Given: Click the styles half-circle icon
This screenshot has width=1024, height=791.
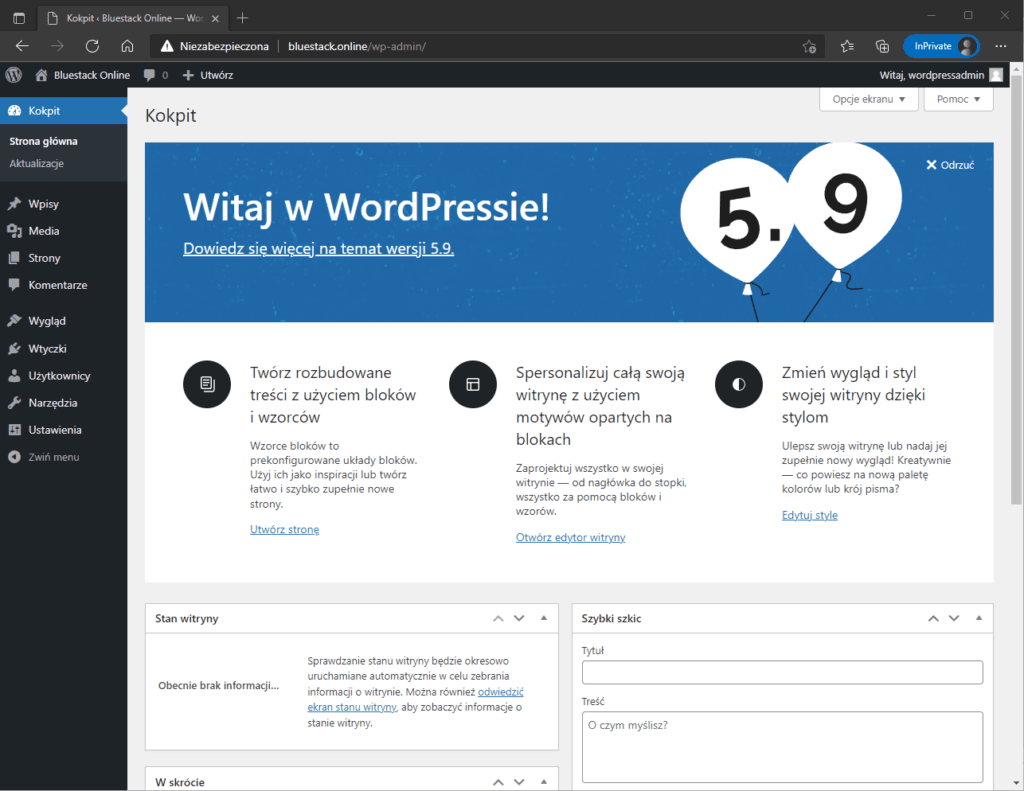Looking at the screenshot, I should tap(739, 384).
